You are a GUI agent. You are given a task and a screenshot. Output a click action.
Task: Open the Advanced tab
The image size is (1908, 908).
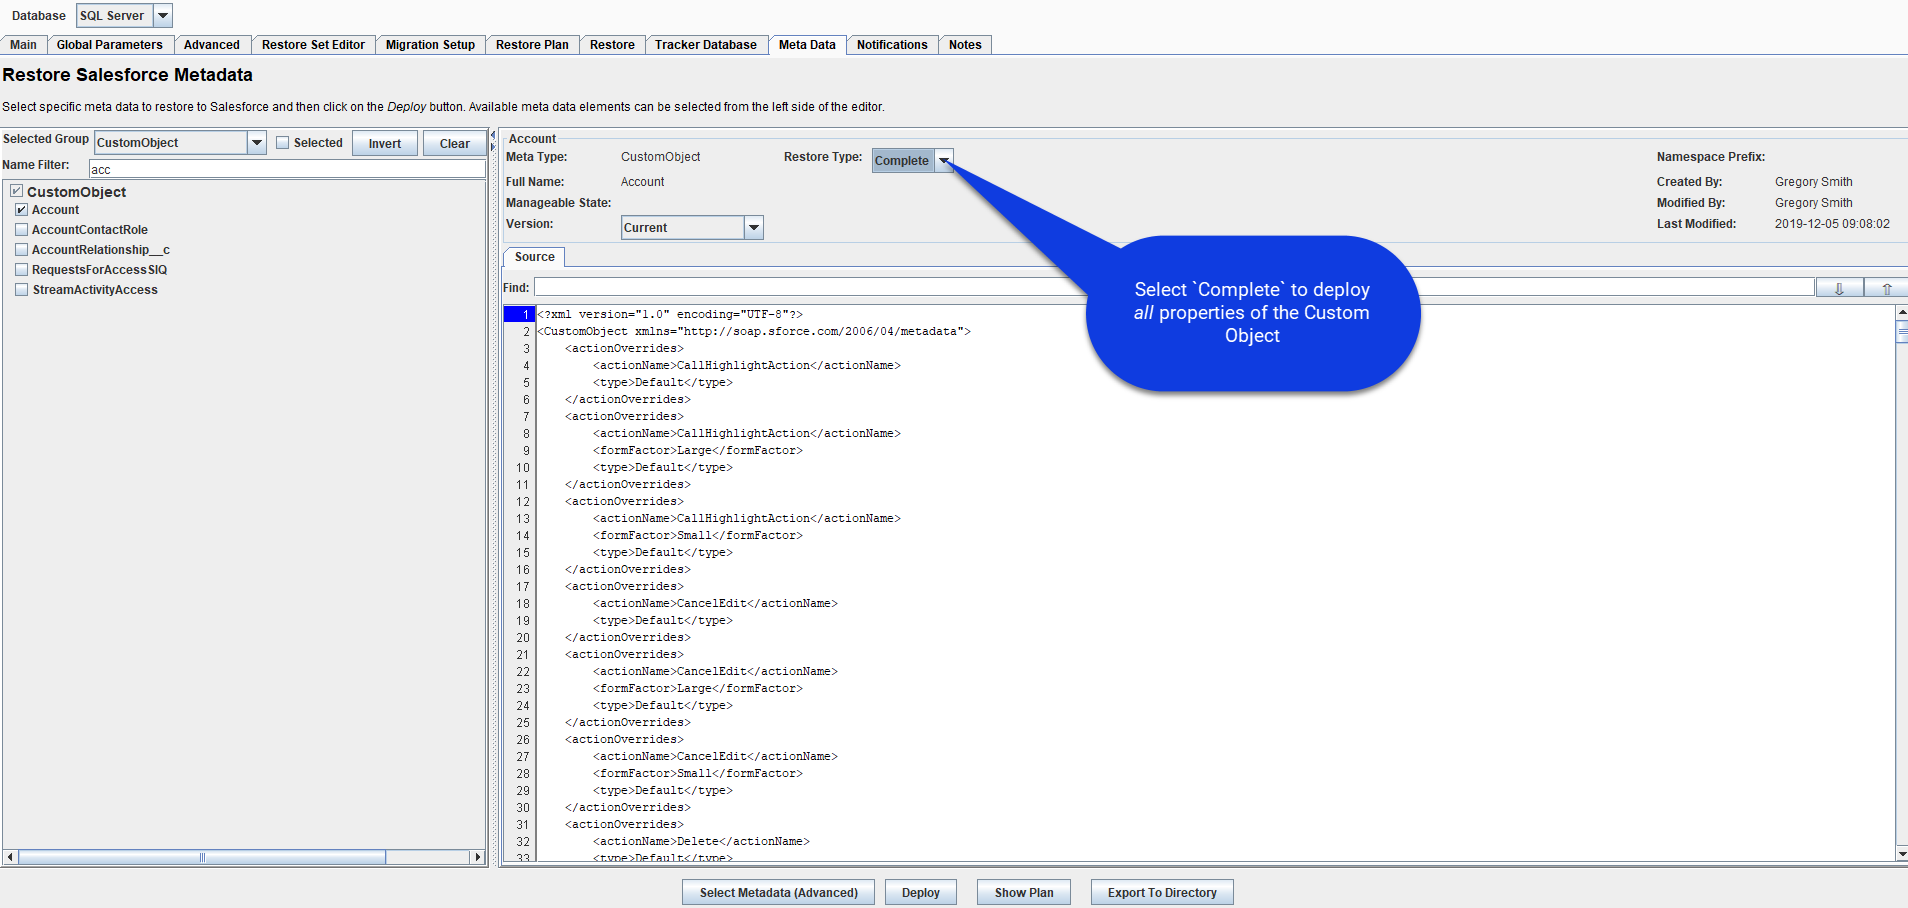(212, 45)
